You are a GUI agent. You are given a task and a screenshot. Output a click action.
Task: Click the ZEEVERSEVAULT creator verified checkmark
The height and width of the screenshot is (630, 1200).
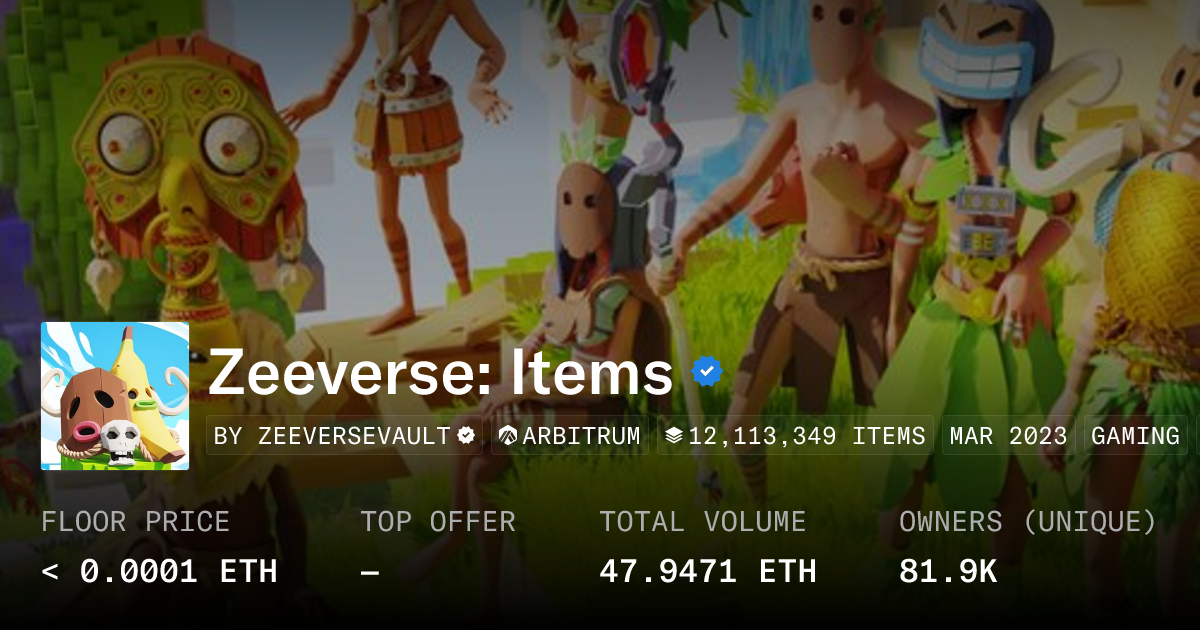466,436
